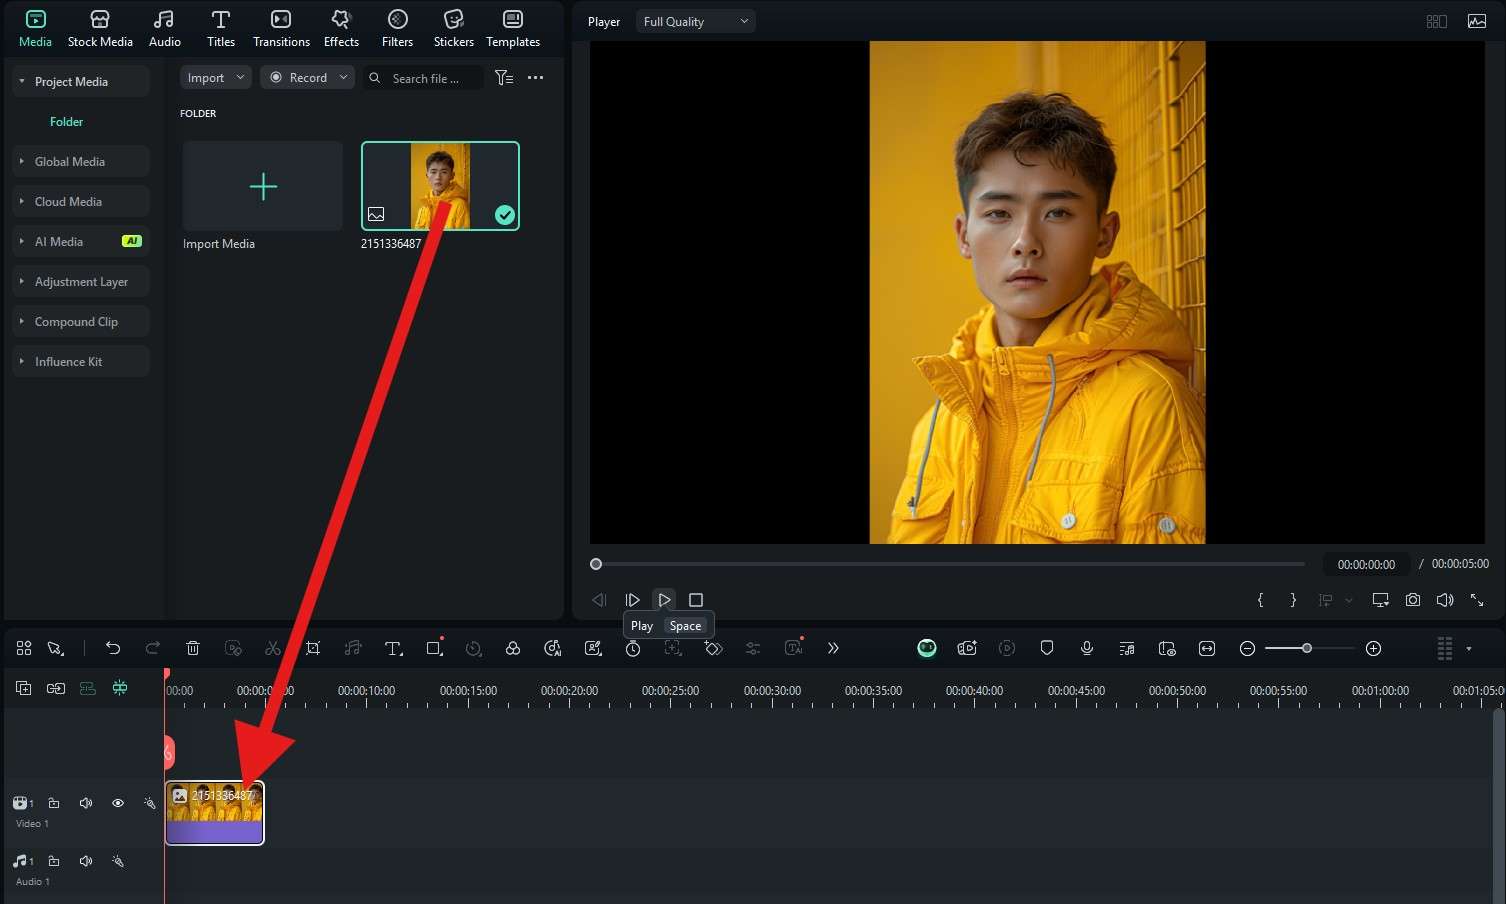The height and width of the screenshot is (904, 1506).
Task: Switch to the Stock Media tab
Action: (x=100, y=28)
